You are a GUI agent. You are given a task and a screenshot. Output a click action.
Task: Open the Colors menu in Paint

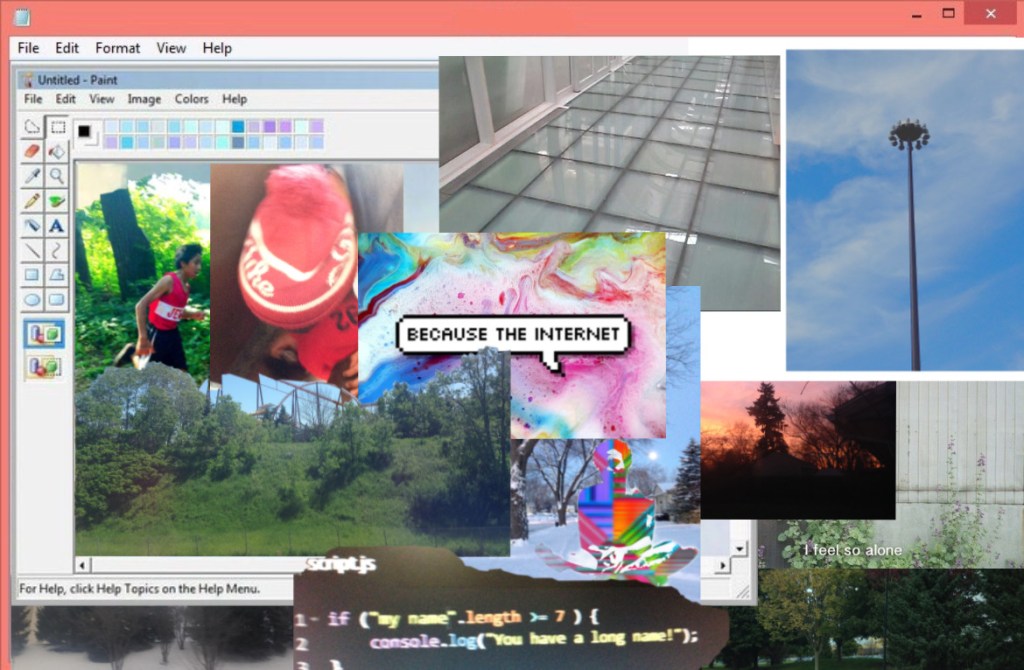(x=191, y=99)
